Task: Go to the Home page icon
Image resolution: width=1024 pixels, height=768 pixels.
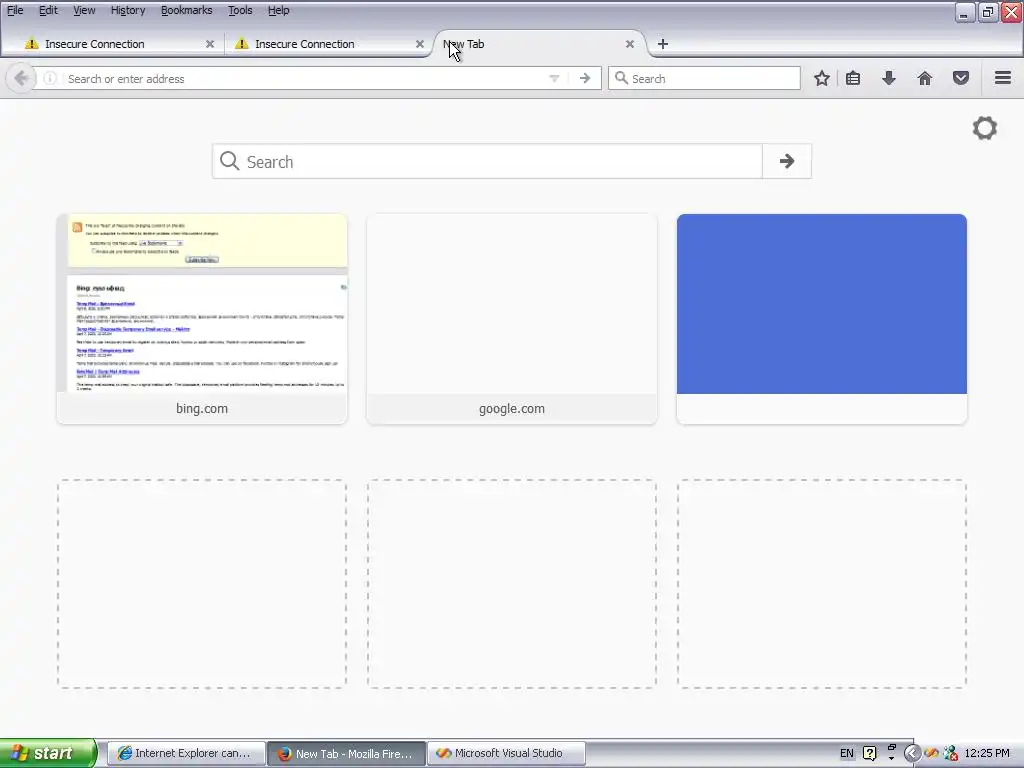Action: click(925, 78)
